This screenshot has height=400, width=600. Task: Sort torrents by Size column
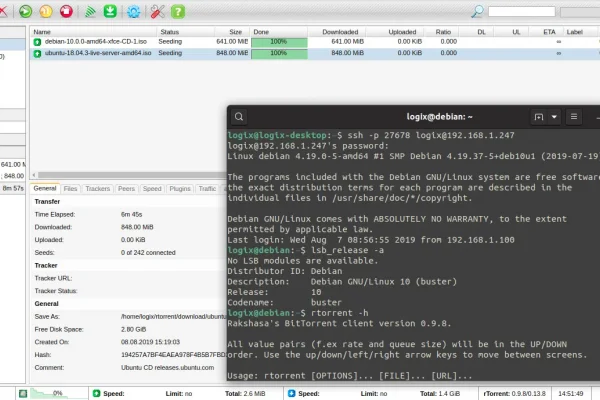tap(232, 32)
